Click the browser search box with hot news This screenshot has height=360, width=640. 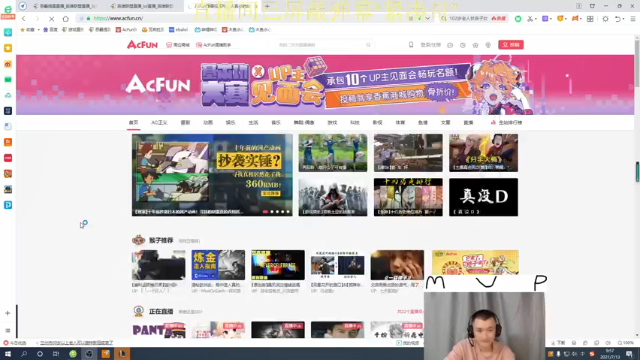click(473, 18)
